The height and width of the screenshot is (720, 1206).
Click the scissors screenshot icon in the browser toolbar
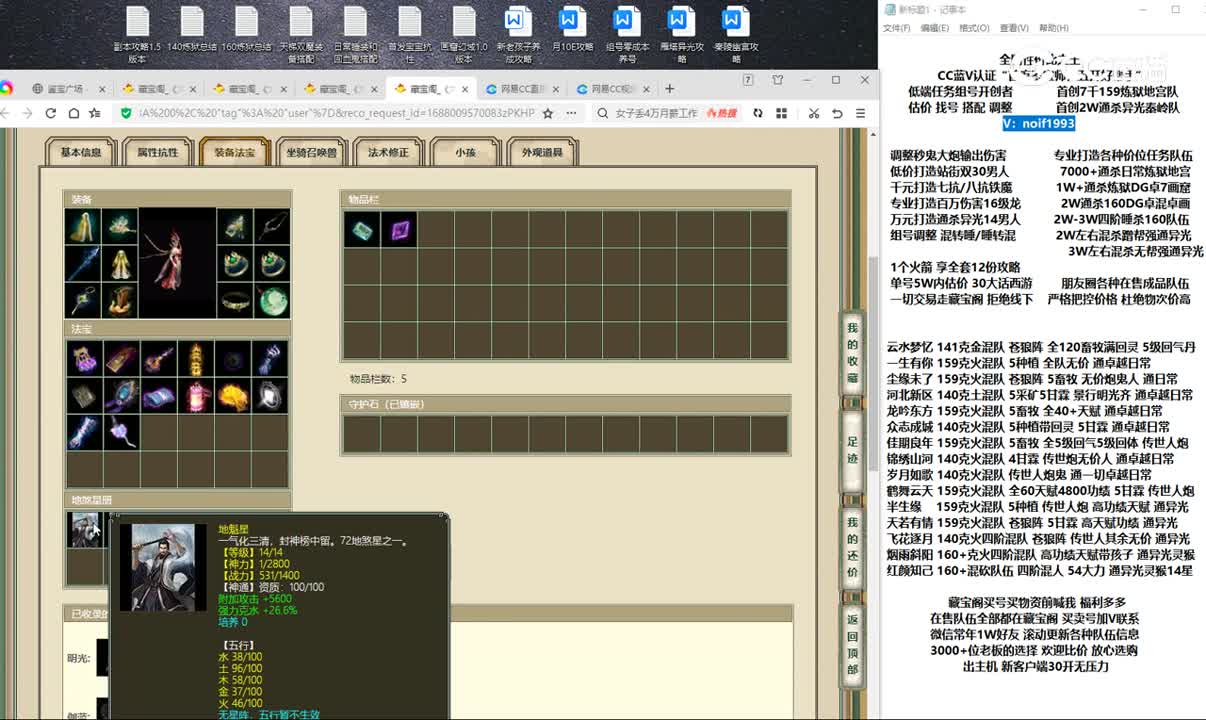(x=814, y=113)
